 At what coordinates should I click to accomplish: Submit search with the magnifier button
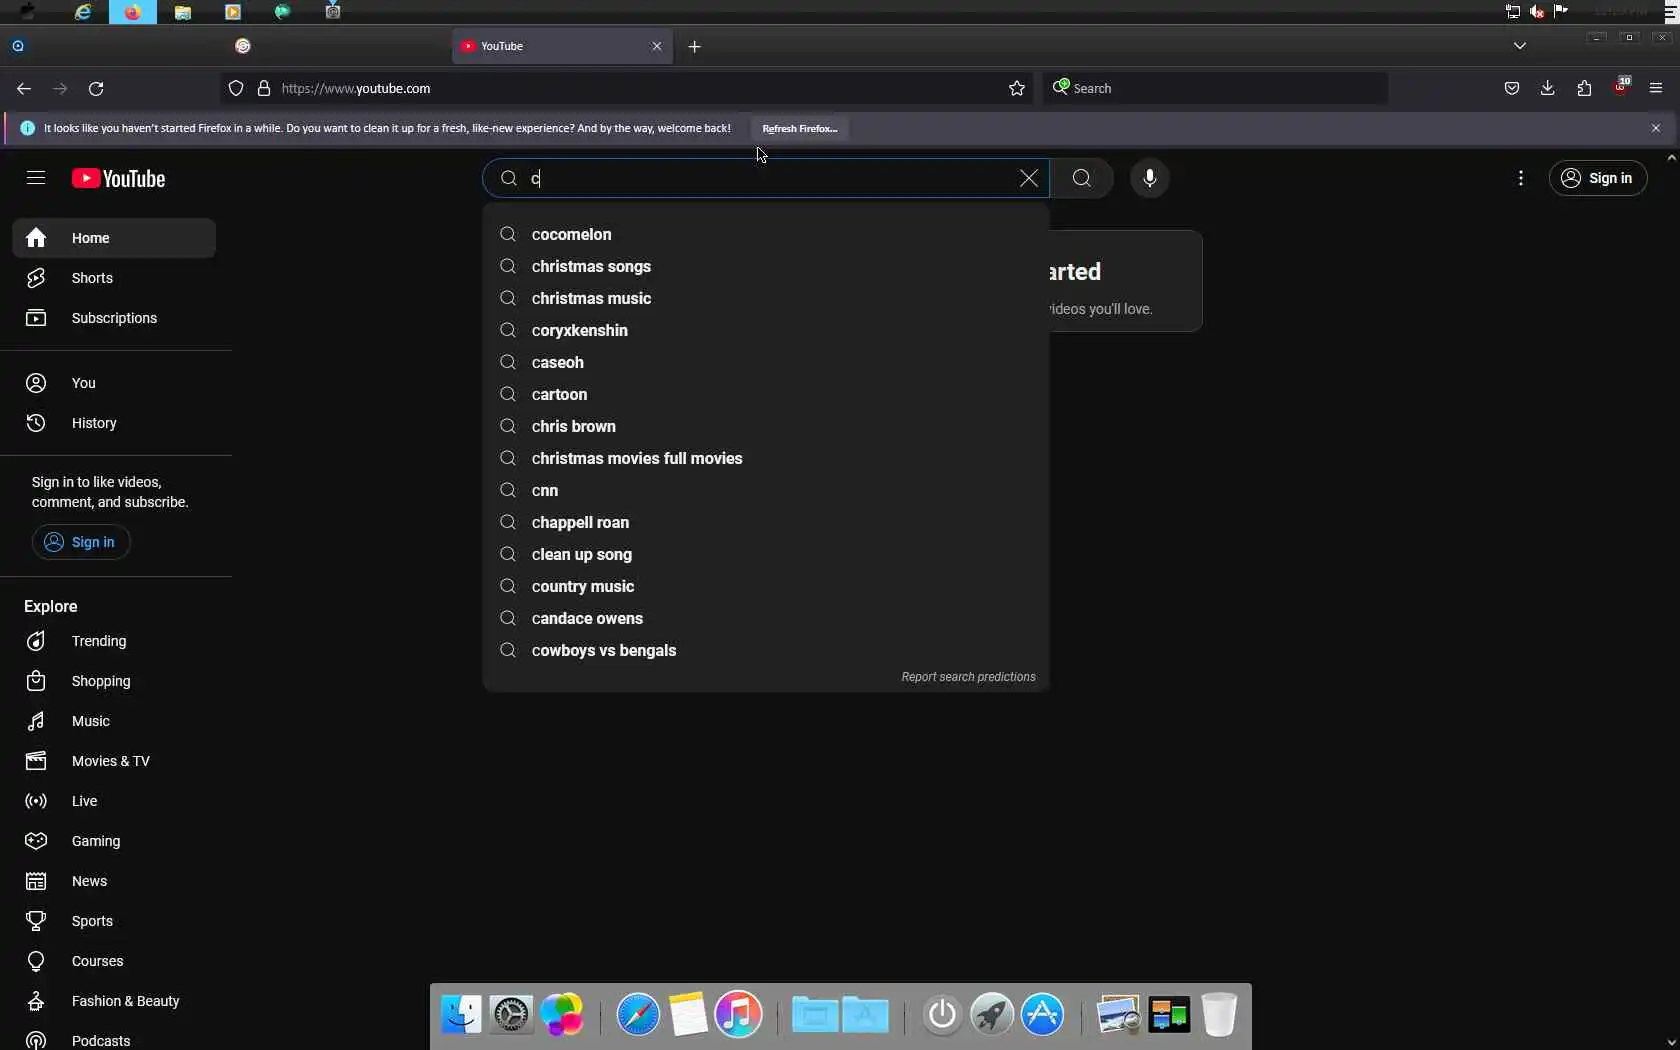tap(1081, 178)
